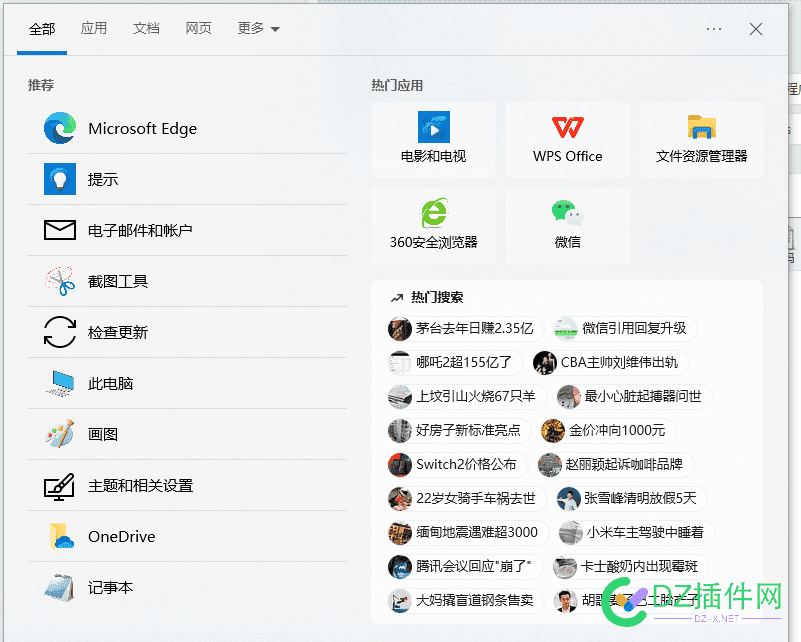Screen dimensions: 801x642
Task: Click the 热门搜索 trending arrow icon
Action: (397, 298)
